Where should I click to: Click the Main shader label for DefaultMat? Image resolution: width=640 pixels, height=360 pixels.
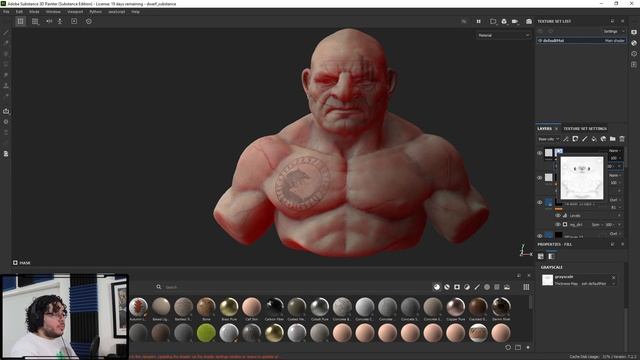[614, 41]
